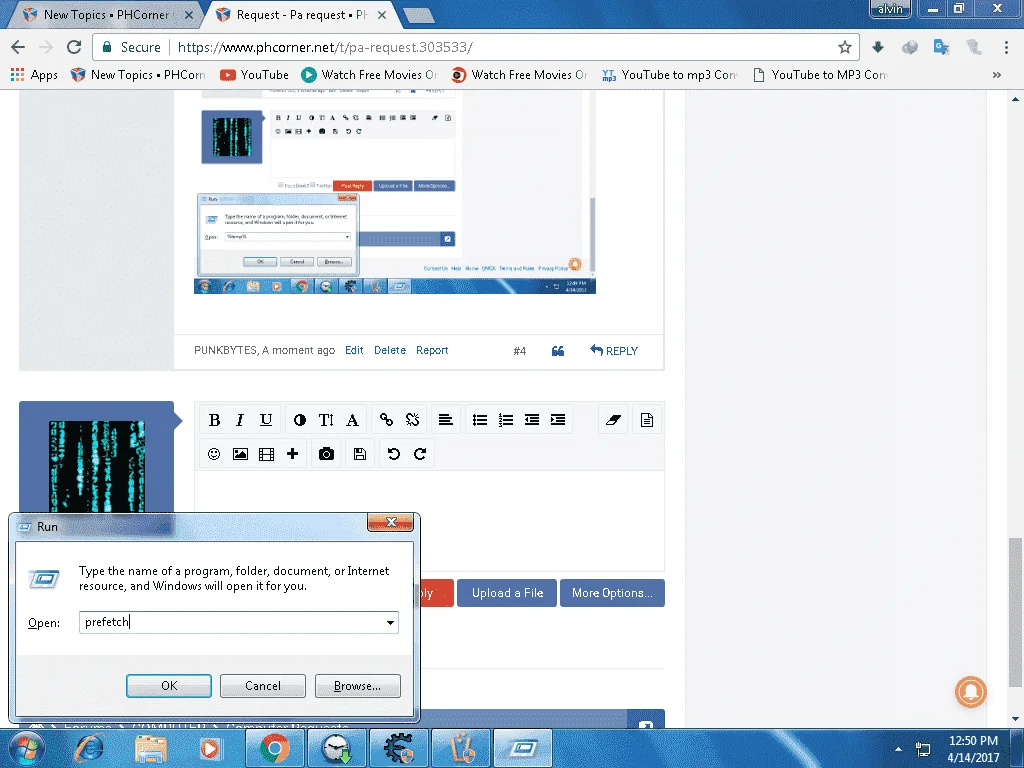Click the Google Translate extension icon
Viewport: 1024px width, 768px height.
click(941, 47)
